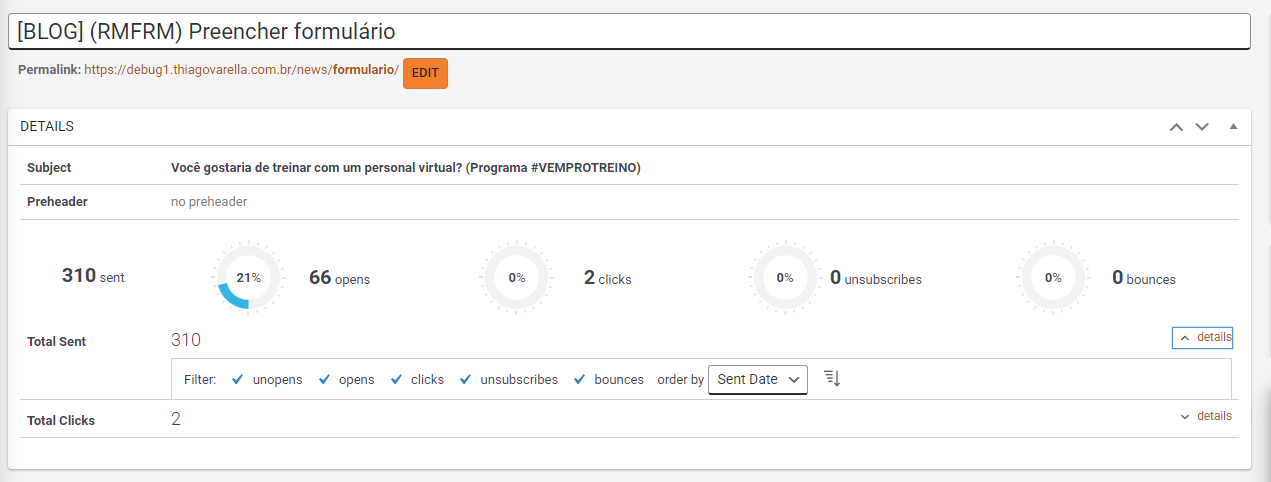
Task: Uncheck the unsubscribes filter
Action: [466, 380]
